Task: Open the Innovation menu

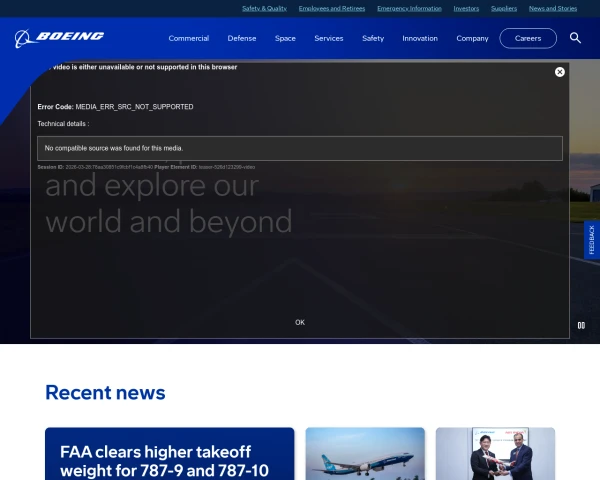Action: (420, 38)
